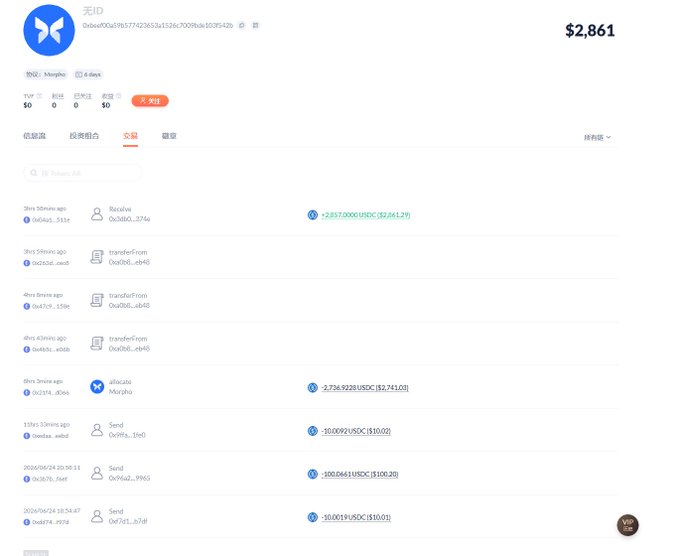The image size is (680, 556).
Task: Click Ethereum chain icon beside 0x04a1...511e
Action: 26,220
